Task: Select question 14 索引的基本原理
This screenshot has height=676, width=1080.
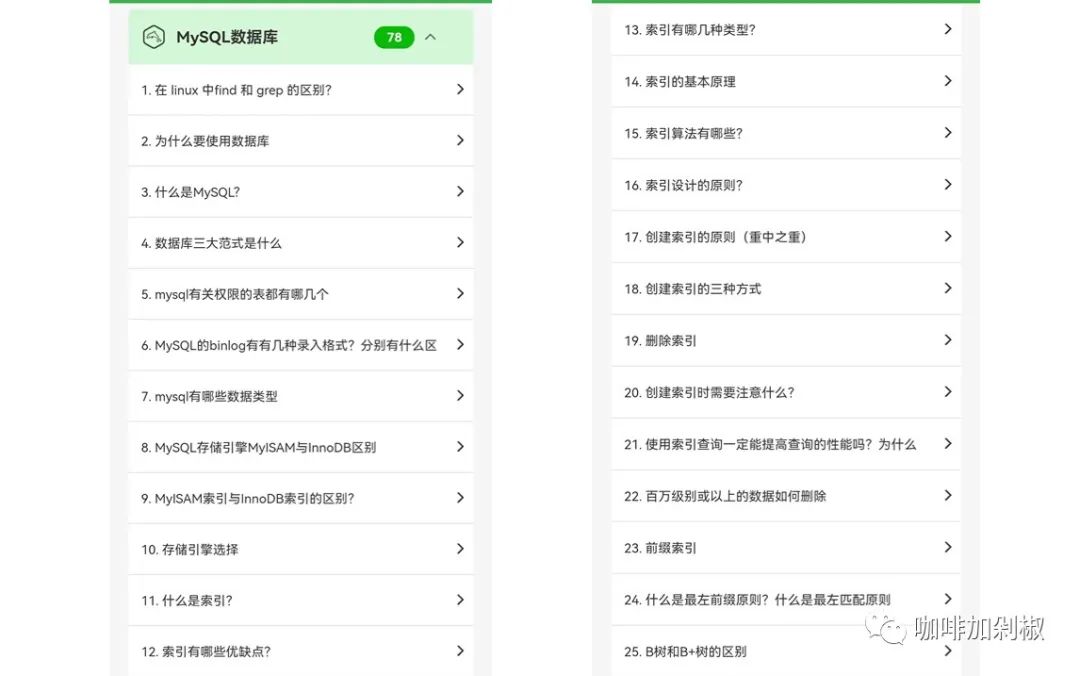Action: pyautogui.click(x=786, y=81)
